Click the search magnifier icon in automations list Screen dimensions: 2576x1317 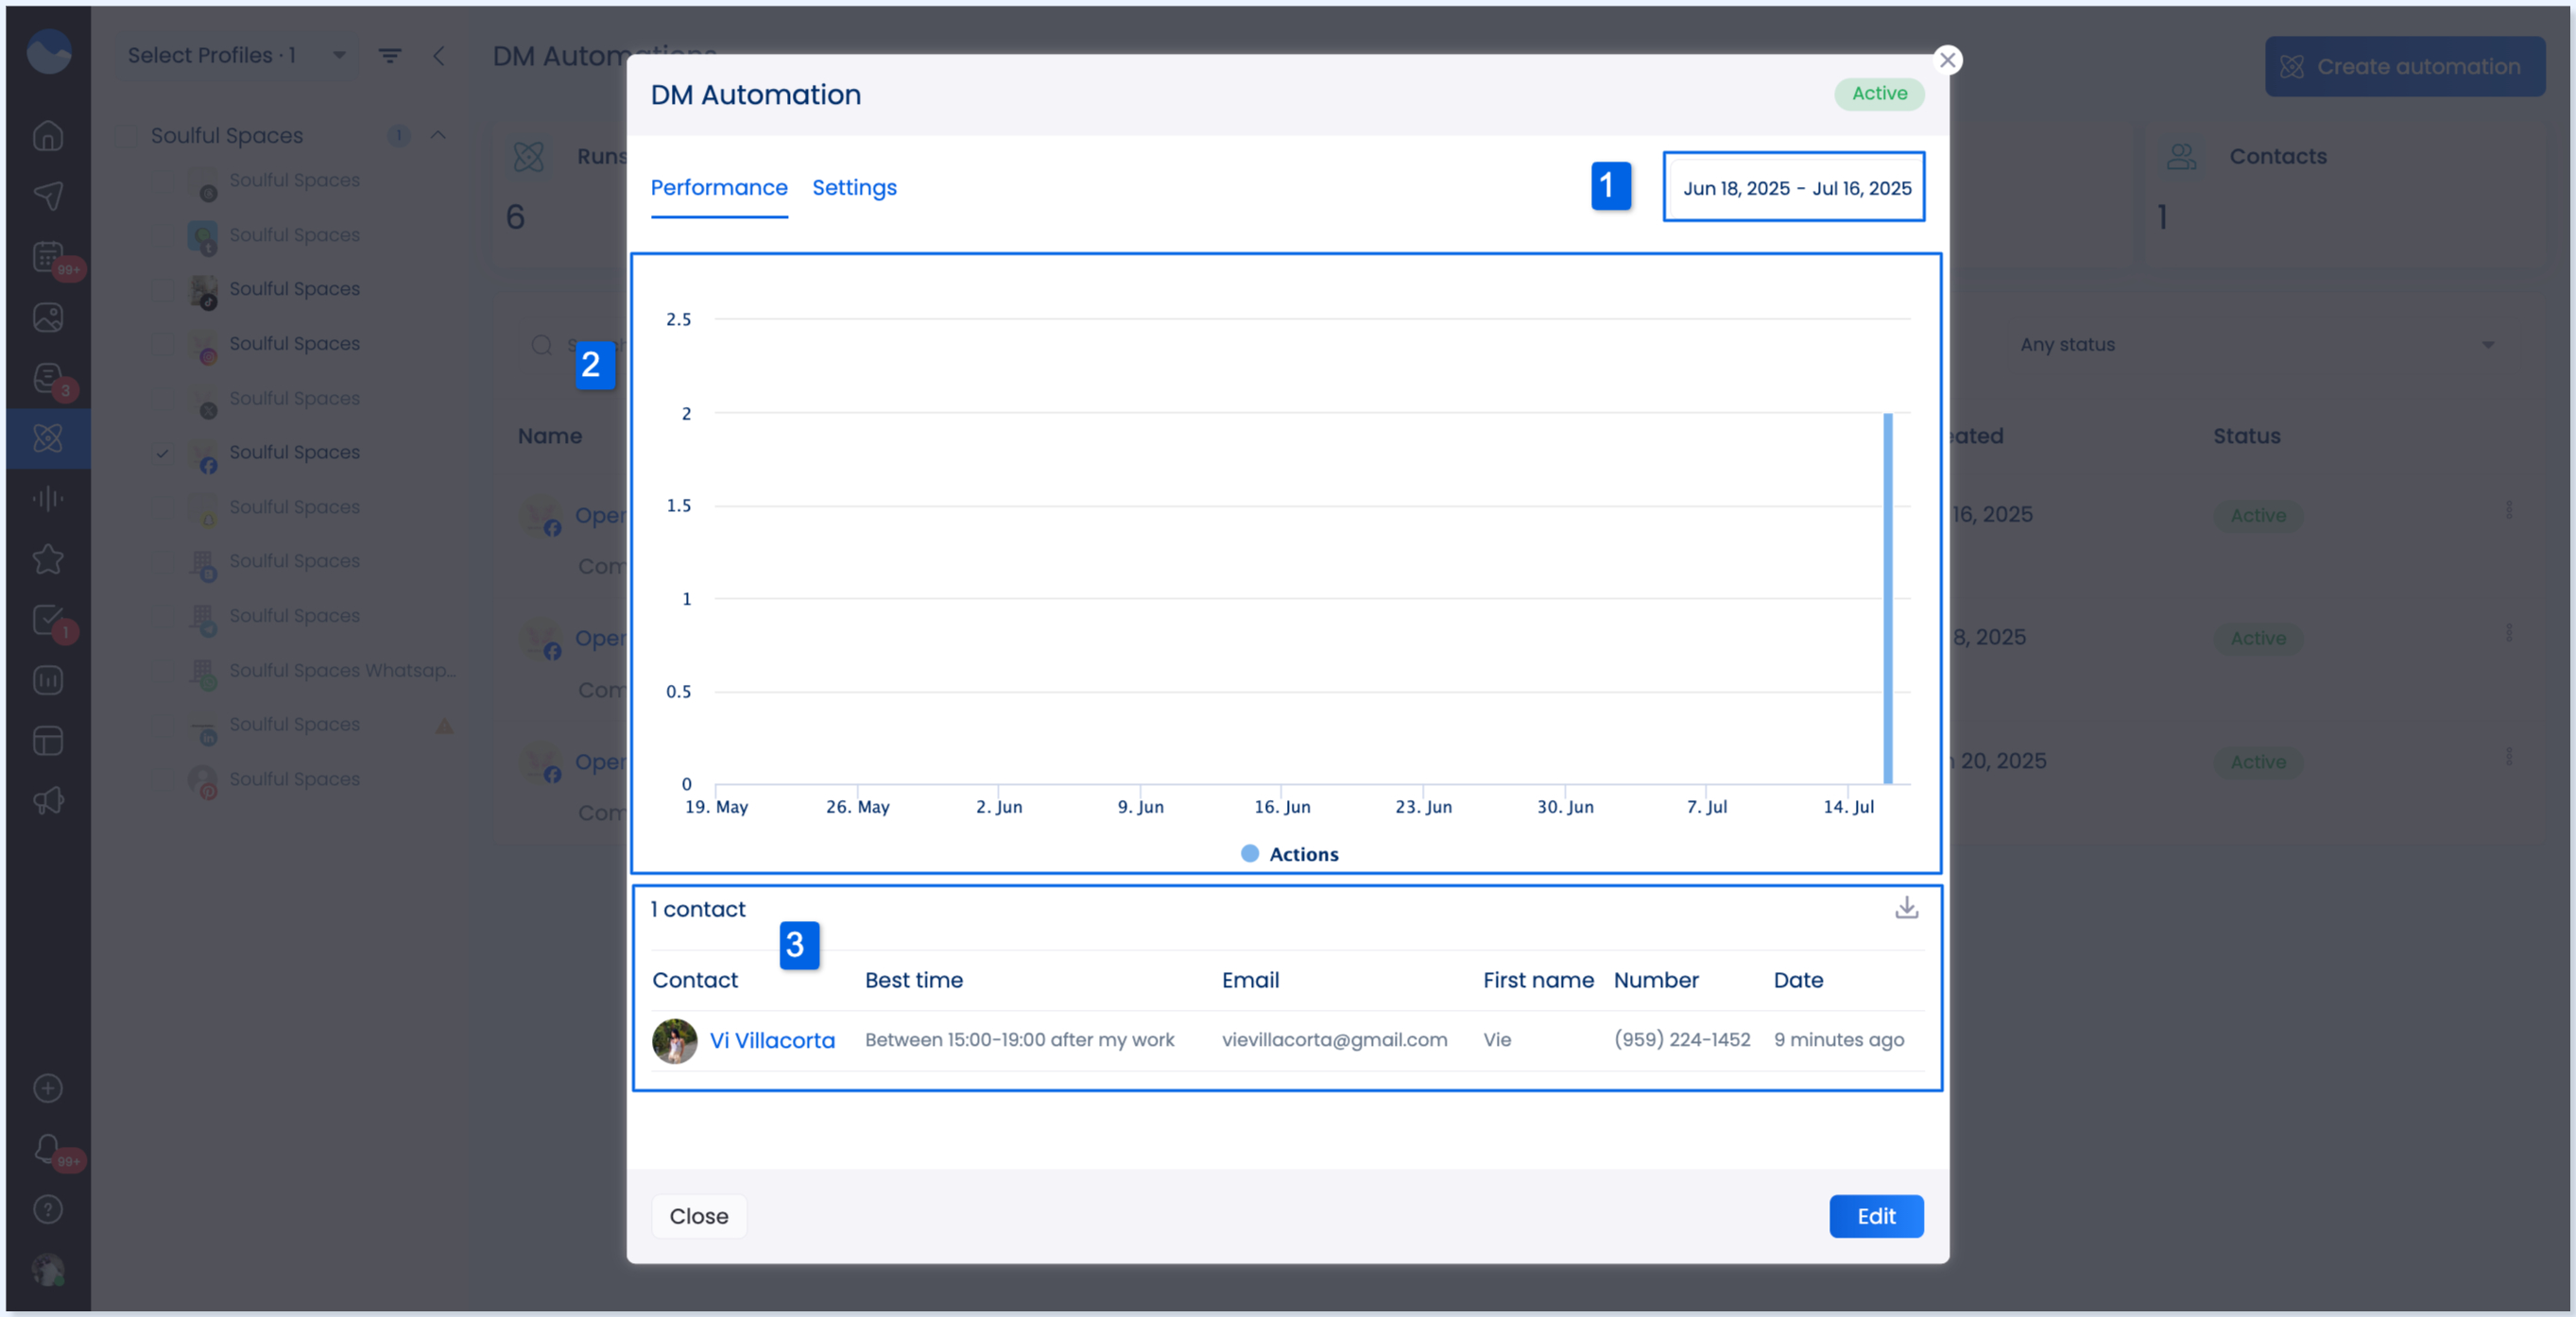tap(542, 345)
